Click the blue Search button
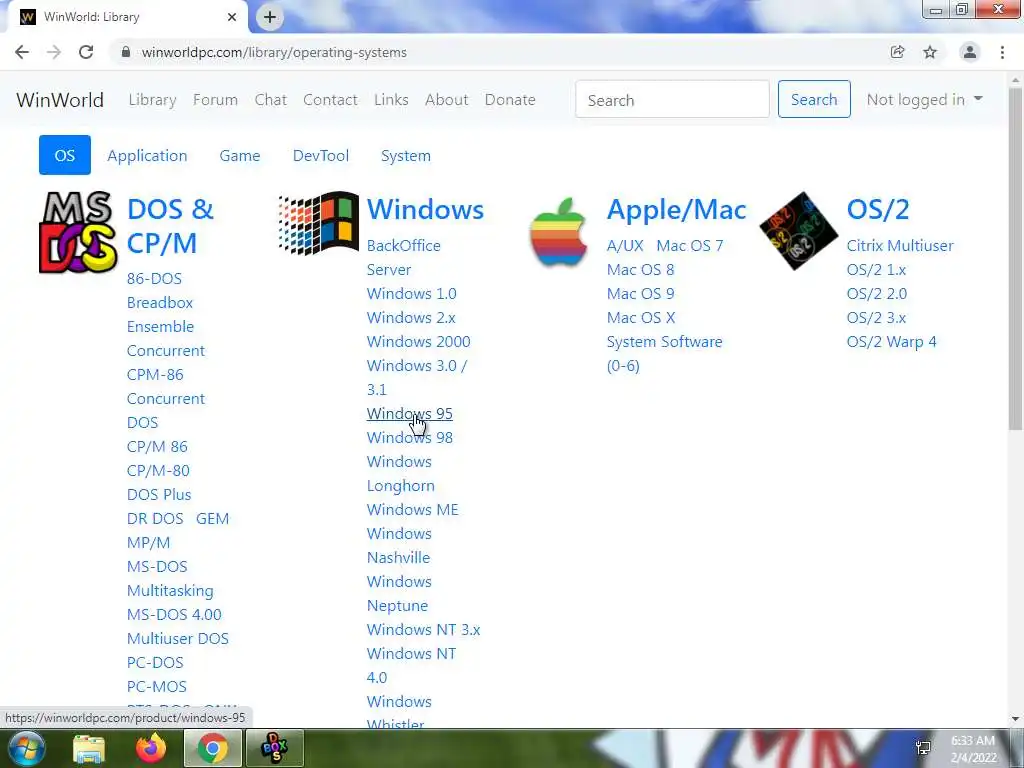Image resolution: width=1024 pixels, height=768 pixels. [814, 99]
